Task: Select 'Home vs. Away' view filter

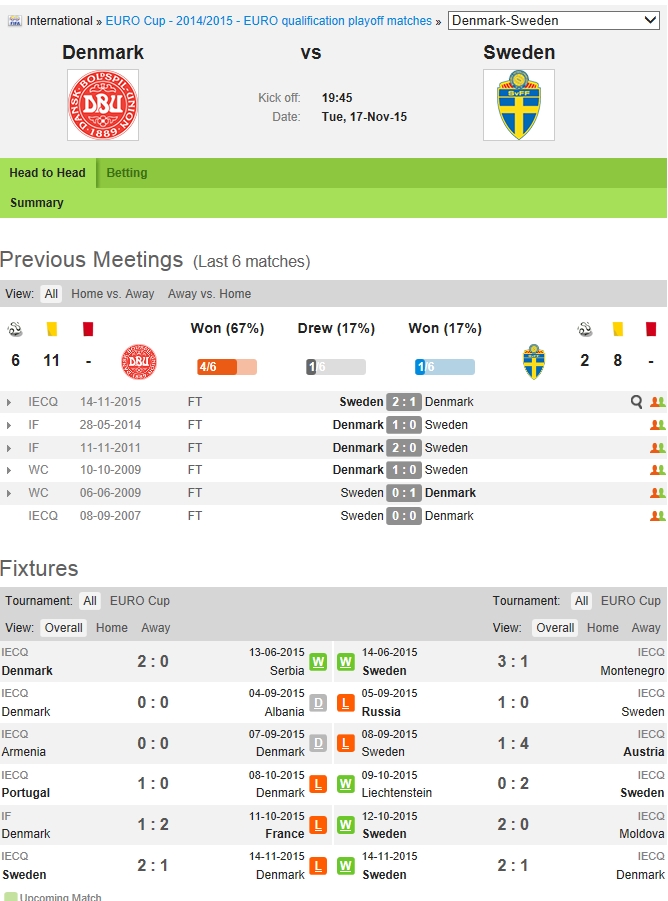Action: (112, 294)
